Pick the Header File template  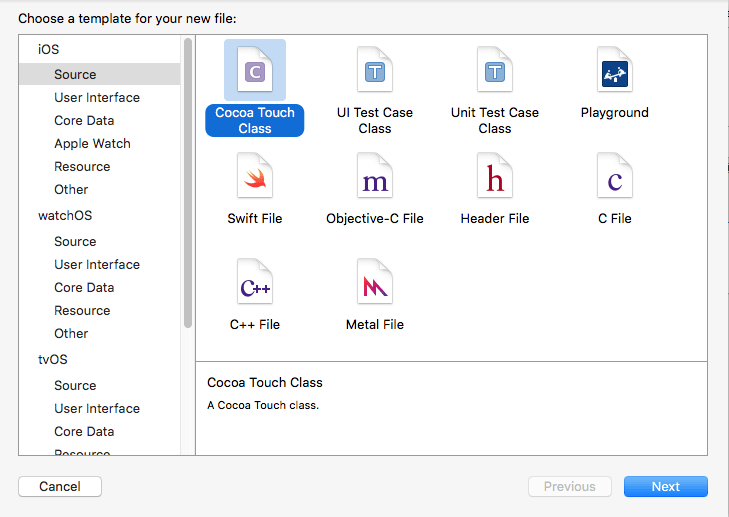click(495, 176)
